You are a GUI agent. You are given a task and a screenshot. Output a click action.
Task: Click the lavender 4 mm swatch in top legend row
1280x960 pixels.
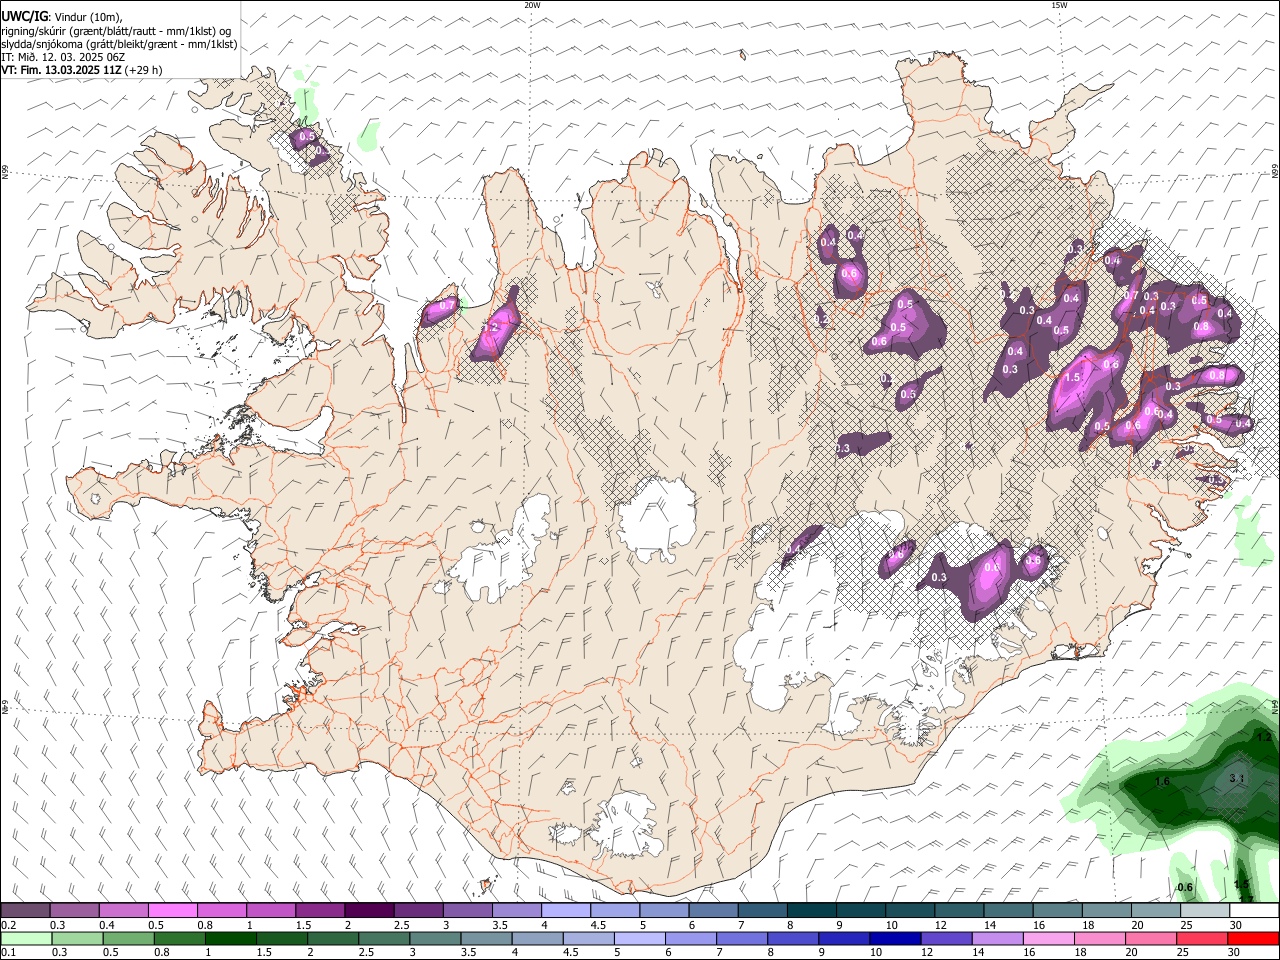[564, 911]
